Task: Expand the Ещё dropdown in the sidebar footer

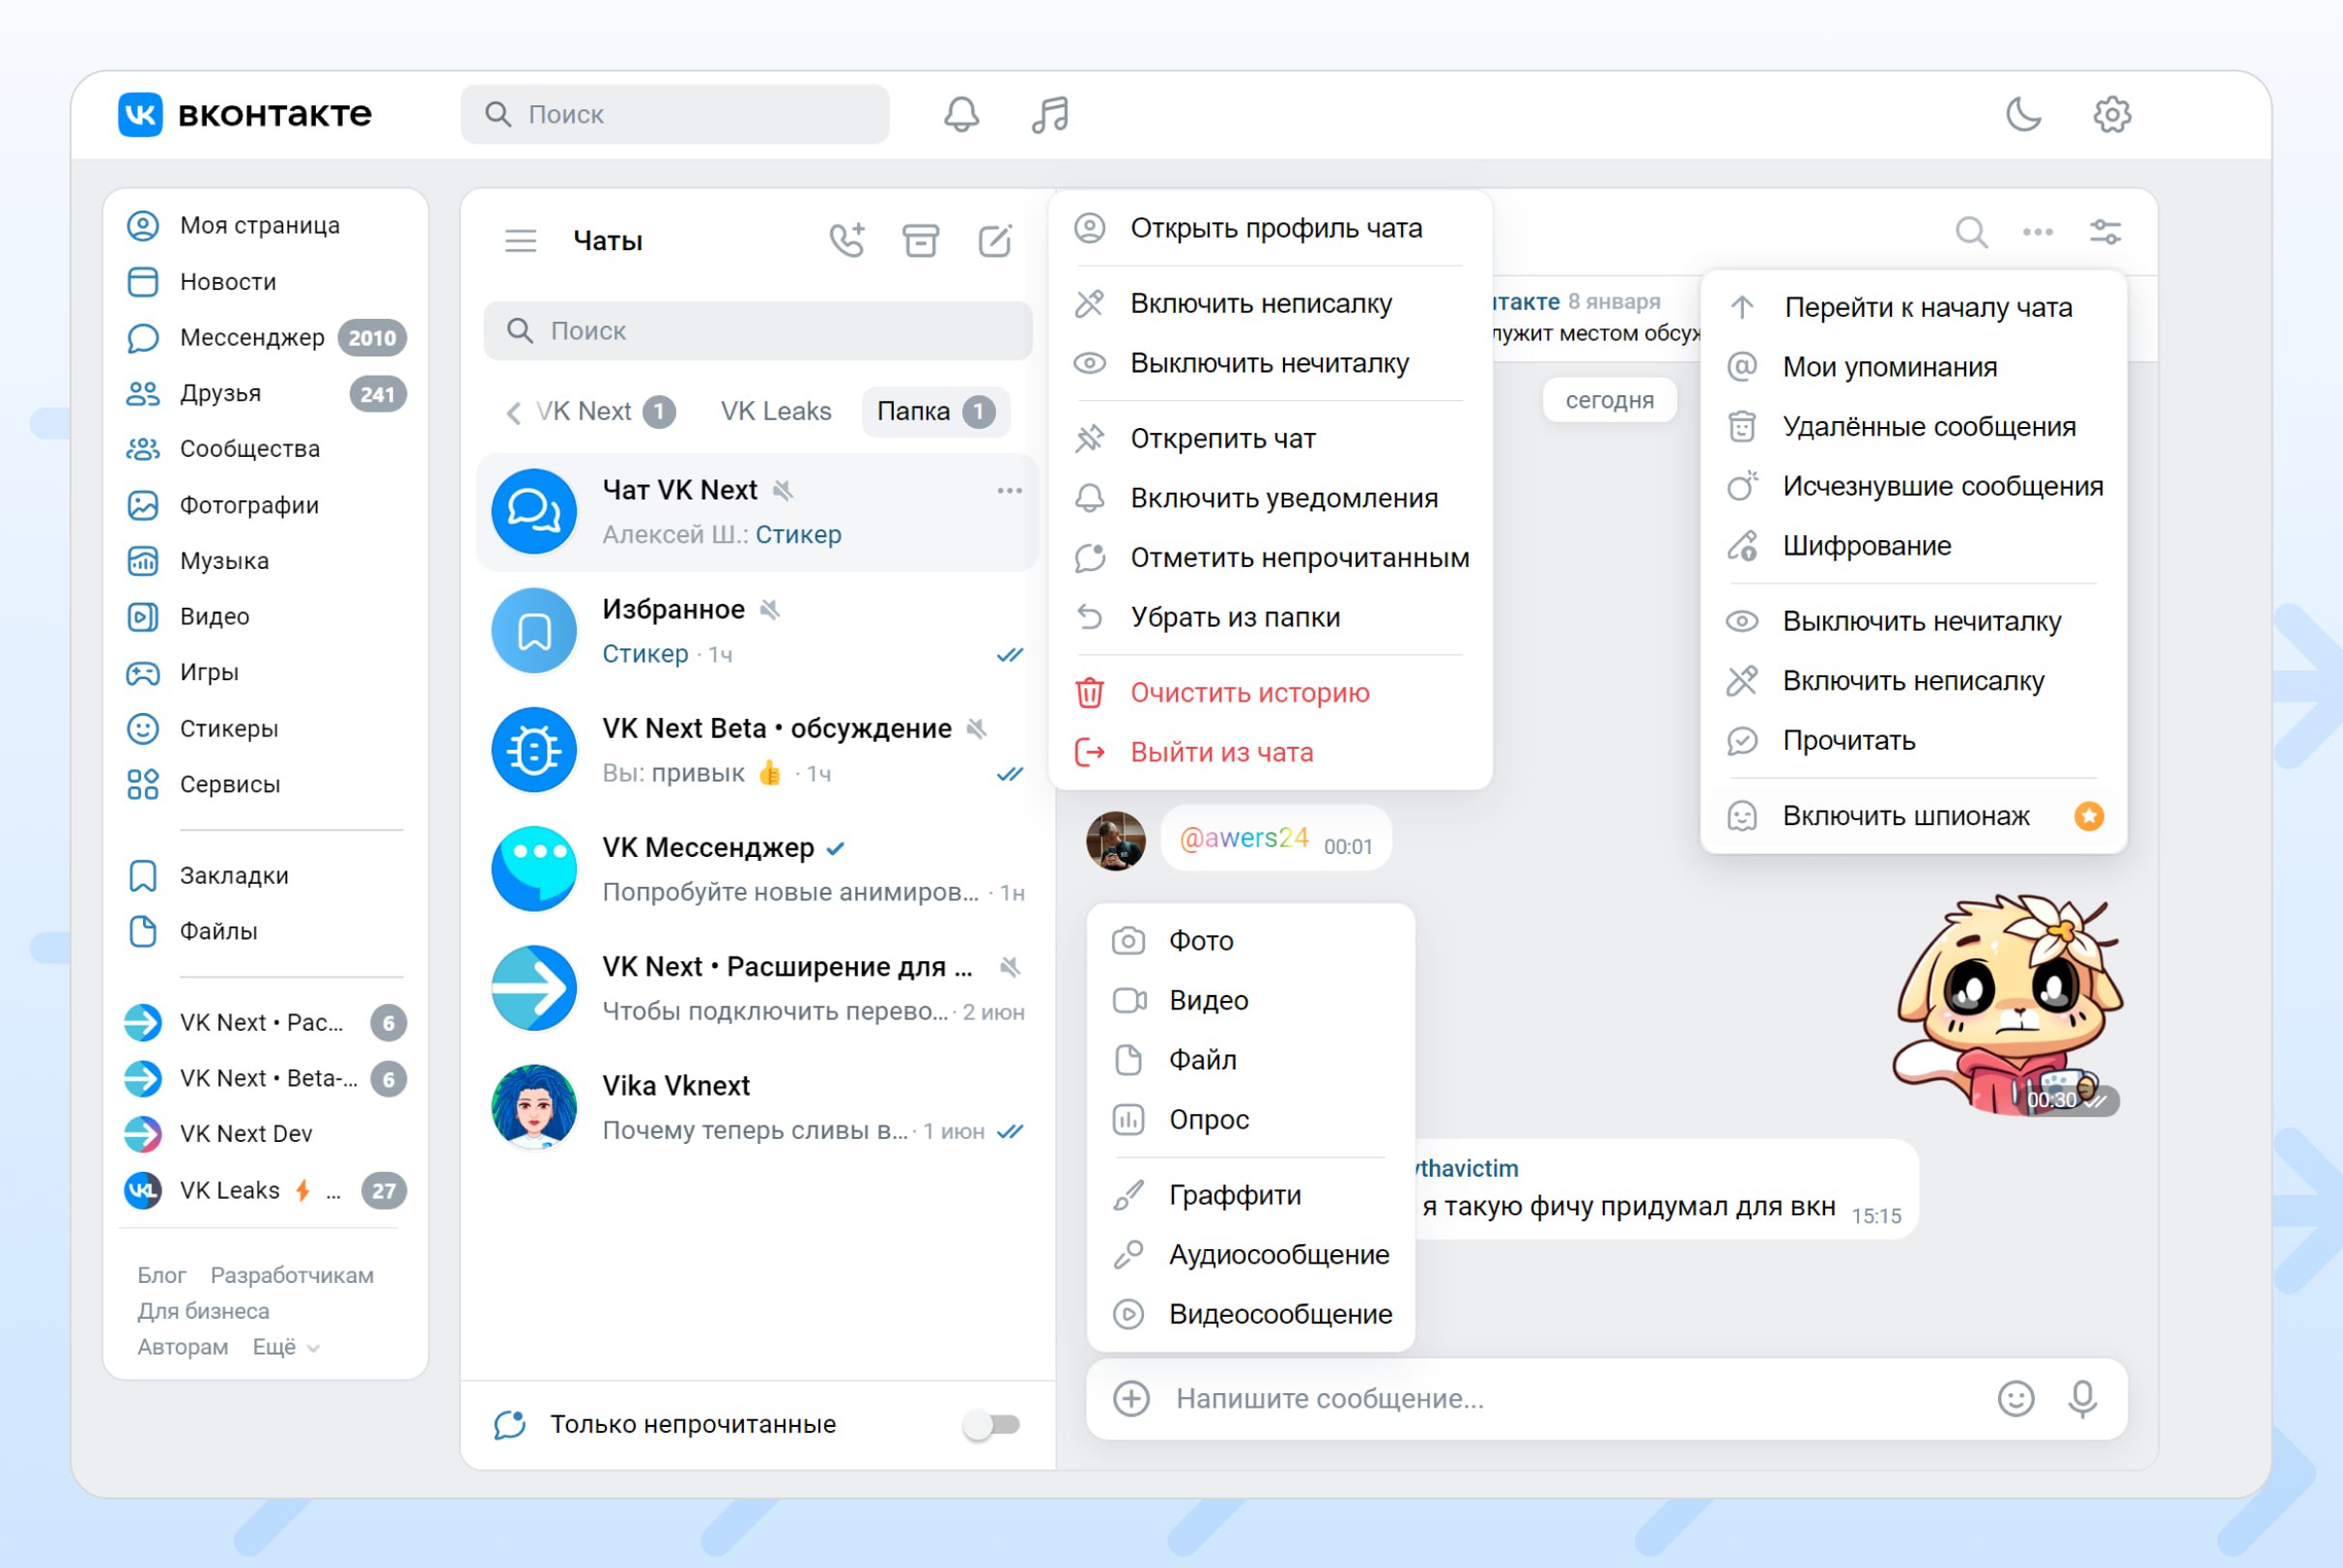Action: pyautogui.click(x=286, y=1347)
